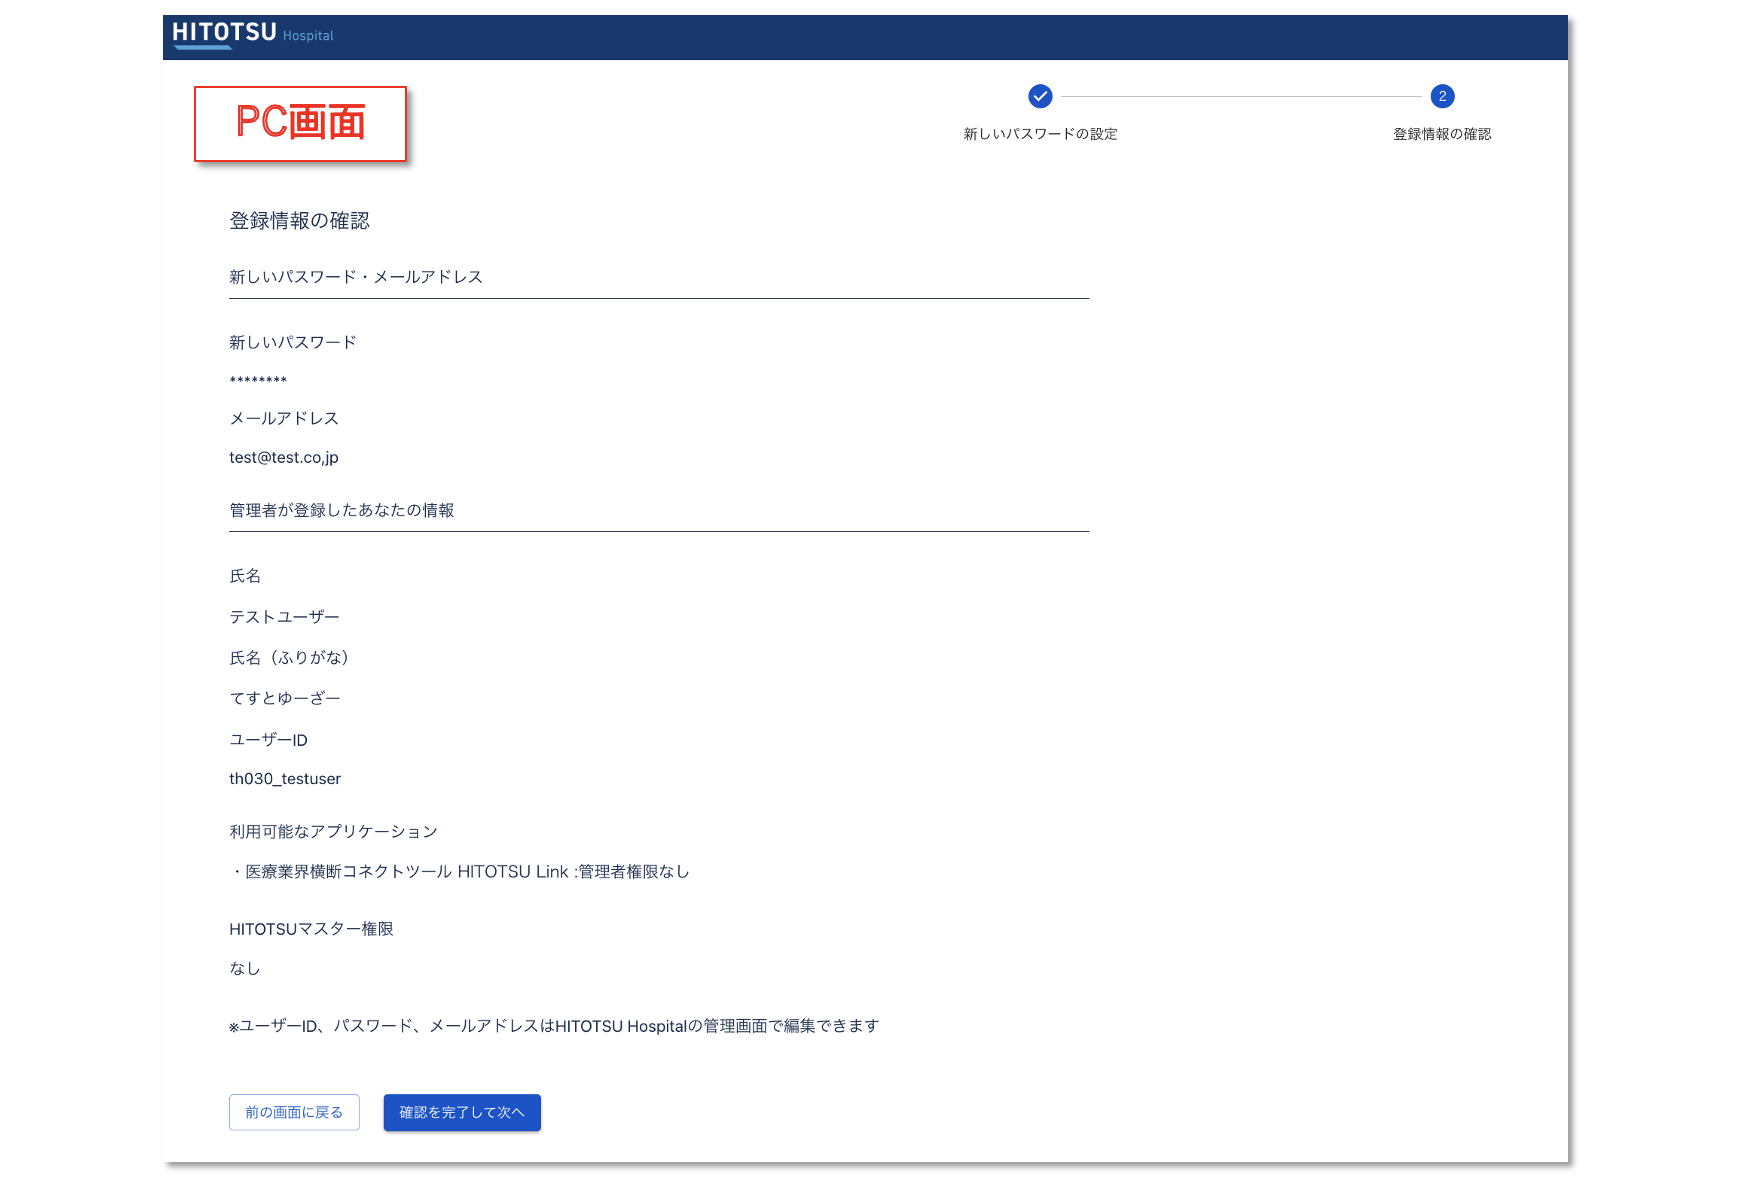Click the メールアドレス field label
This screenshot has width=1760, height=1180.
284,418
